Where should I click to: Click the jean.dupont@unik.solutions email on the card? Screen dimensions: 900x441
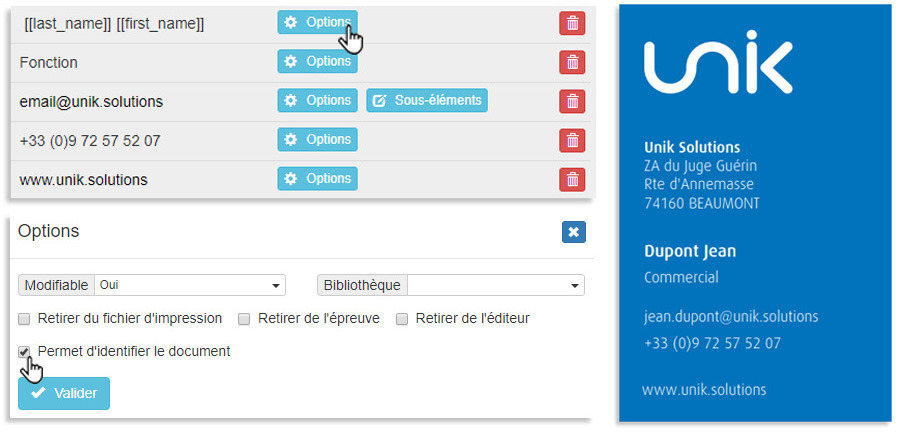731,317
